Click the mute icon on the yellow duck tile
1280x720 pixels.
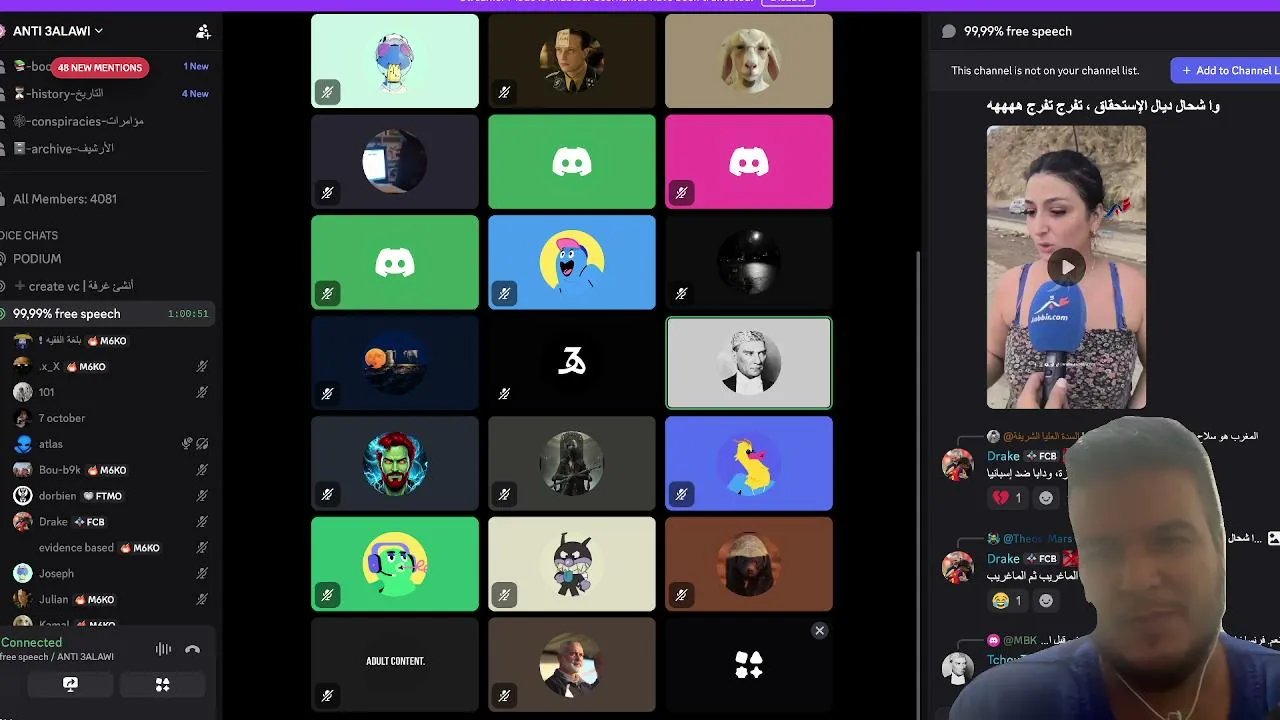tap(681, 495)
